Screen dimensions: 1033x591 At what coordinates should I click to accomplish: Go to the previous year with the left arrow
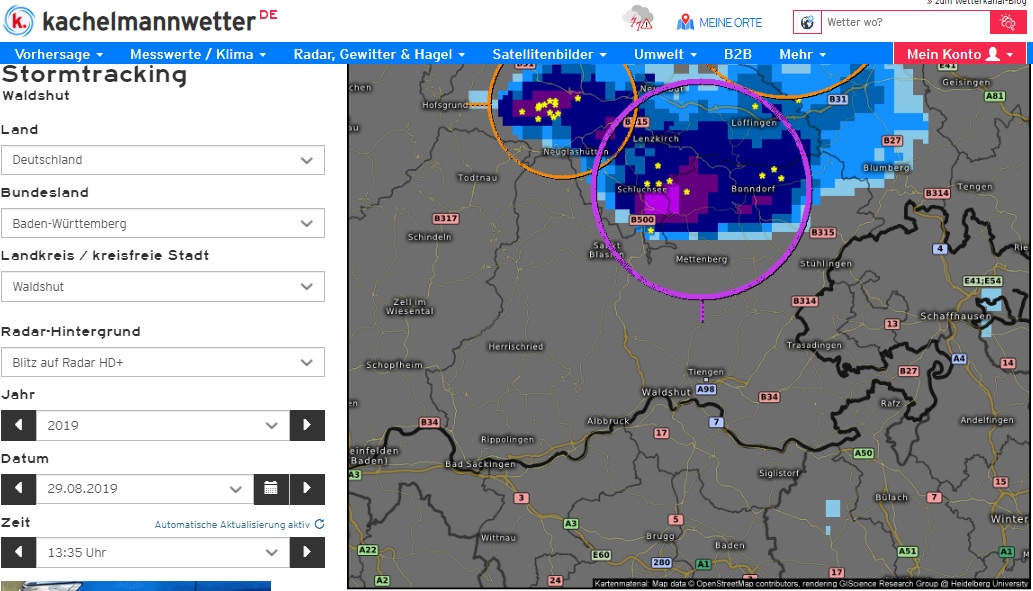tap(18, 425)
